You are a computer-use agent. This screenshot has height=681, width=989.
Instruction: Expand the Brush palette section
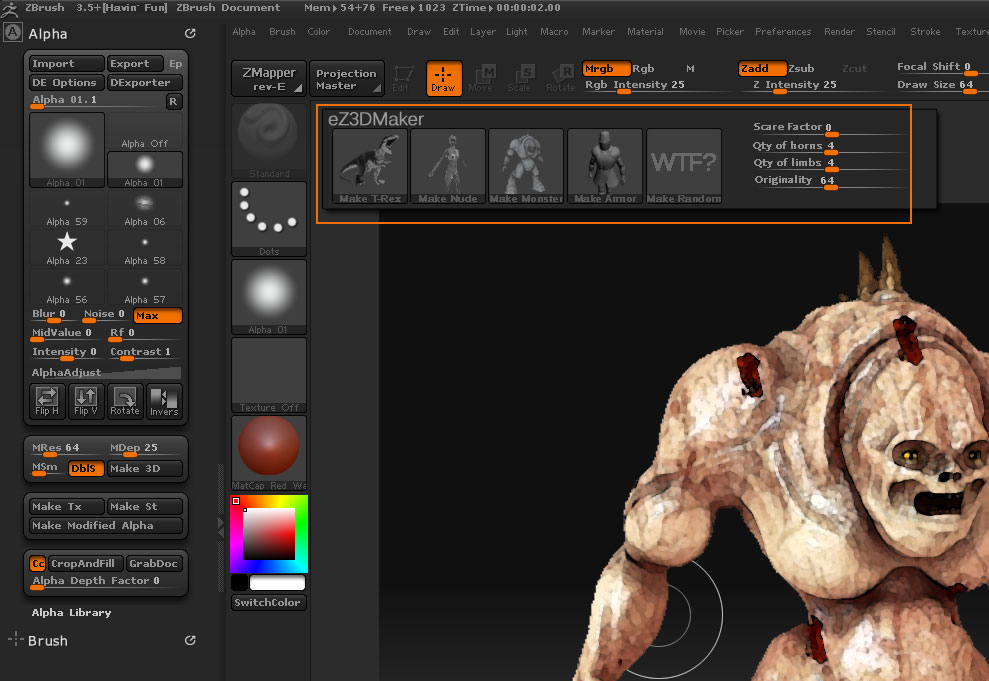pos(47,640)
